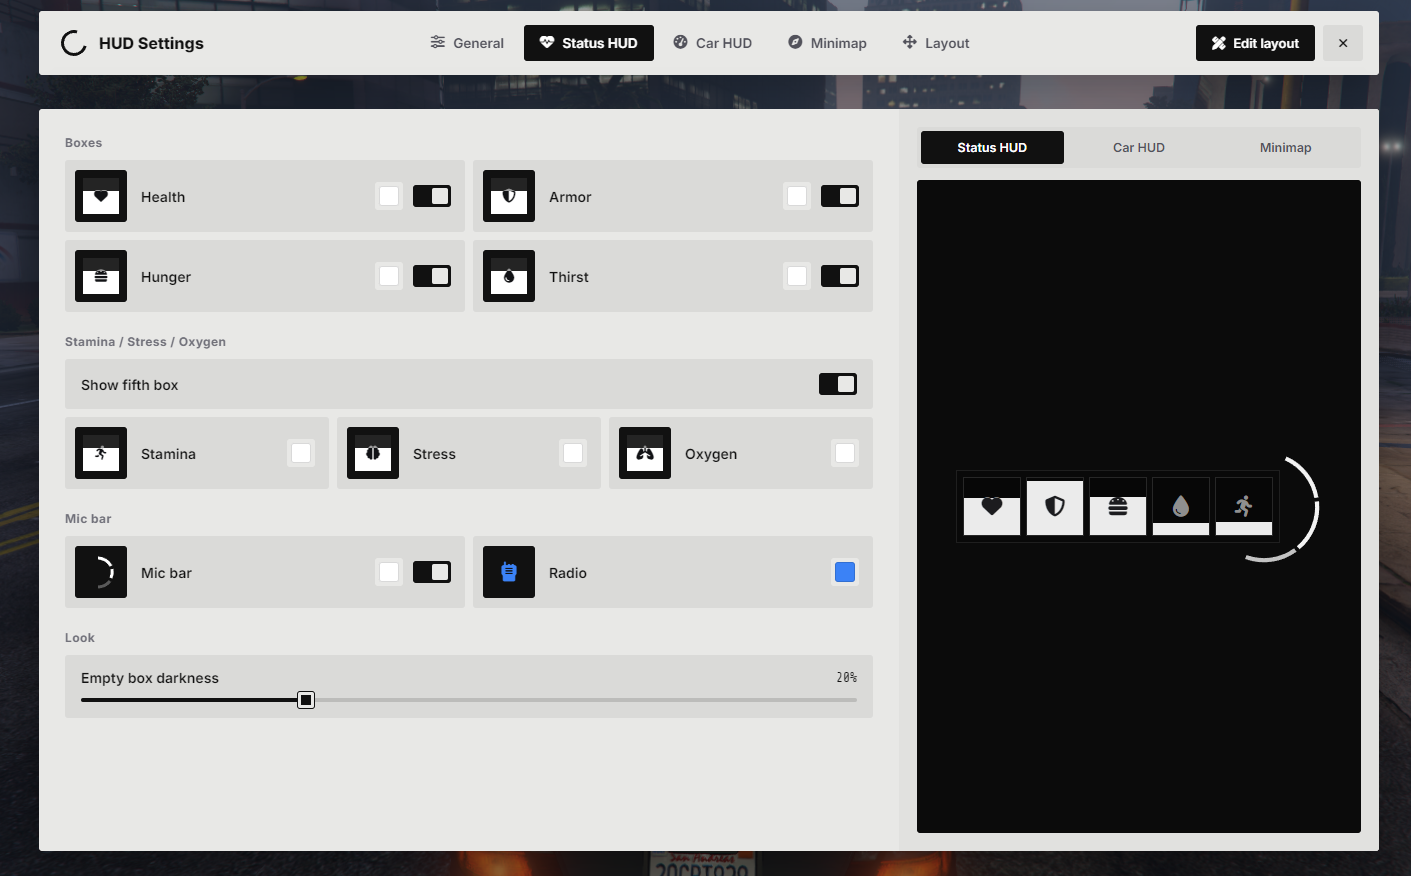
Task: Open the Minimap top tab
Action: pos(827,43)
